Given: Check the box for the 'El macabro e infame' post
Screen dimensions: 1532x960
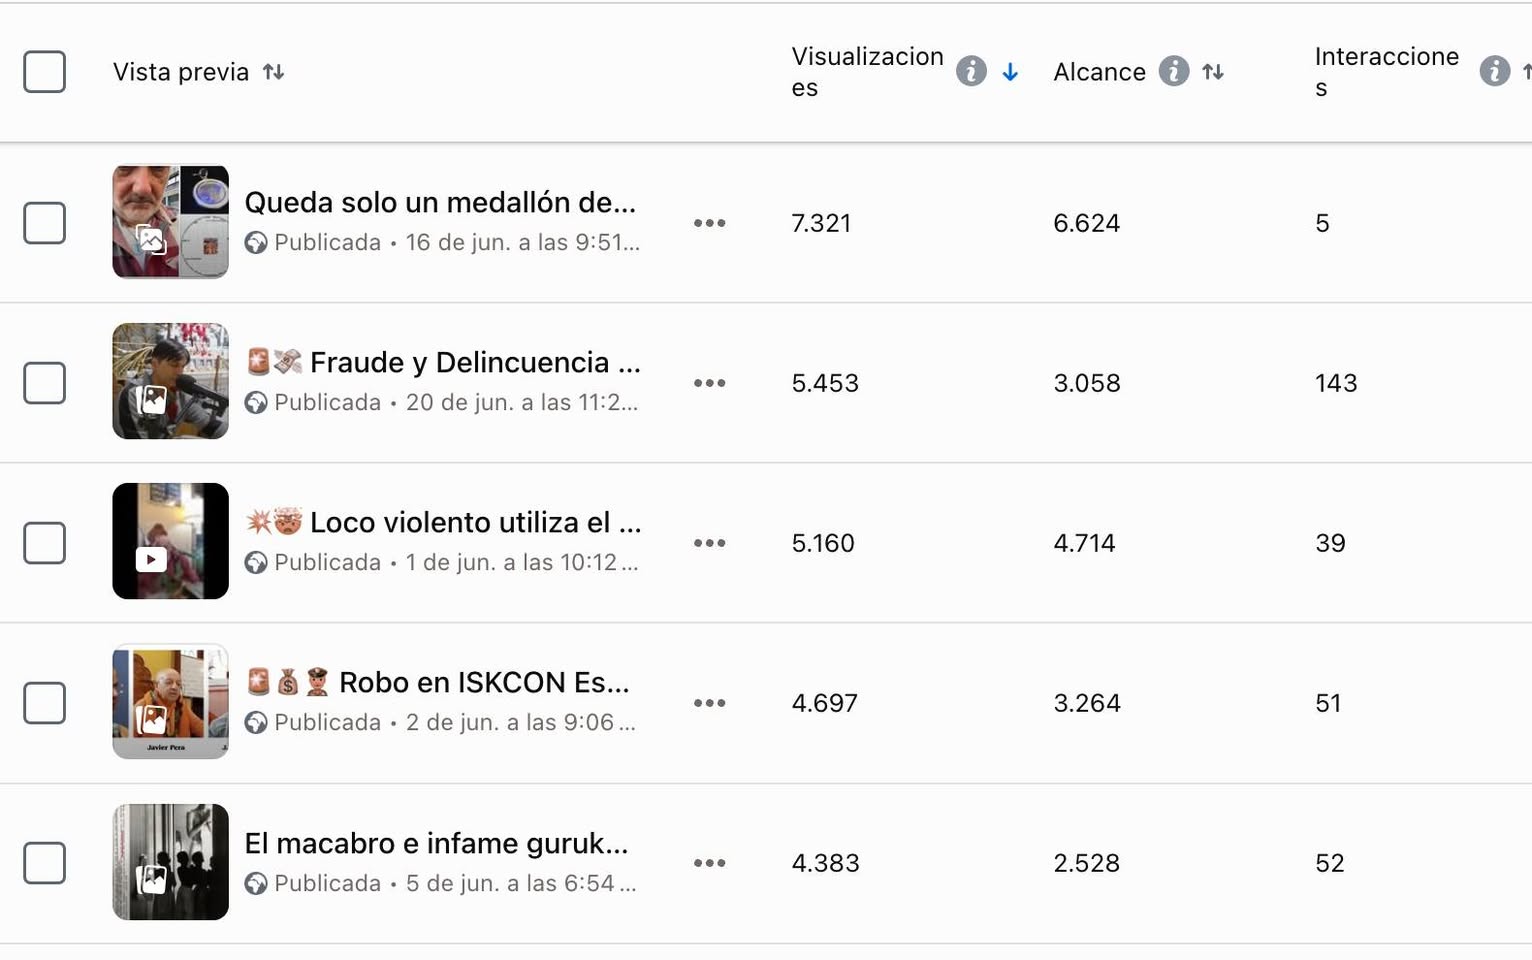Looking at the screenshot, I should (45, 863).
